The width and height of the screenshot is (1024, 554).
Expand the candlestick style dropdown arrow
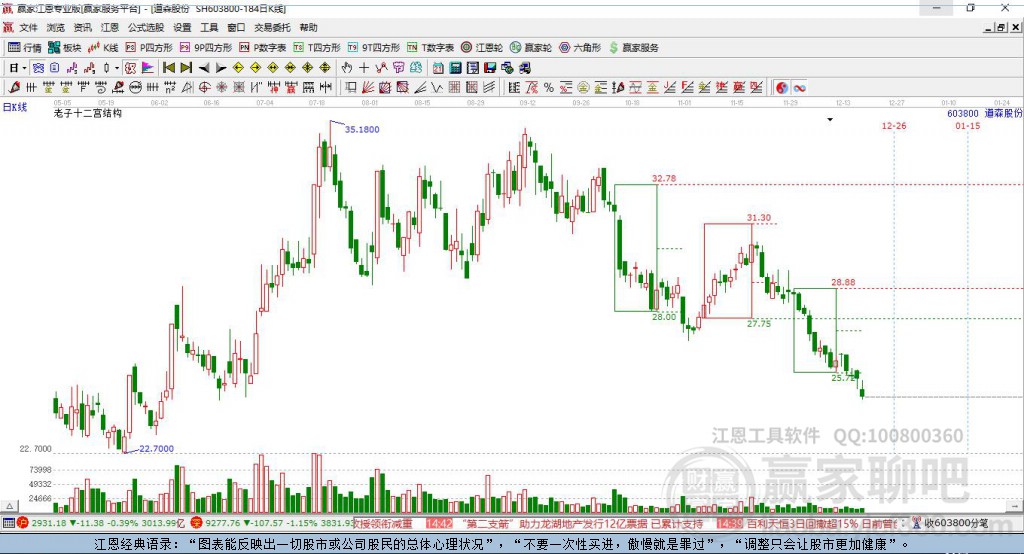pos(117,68)
